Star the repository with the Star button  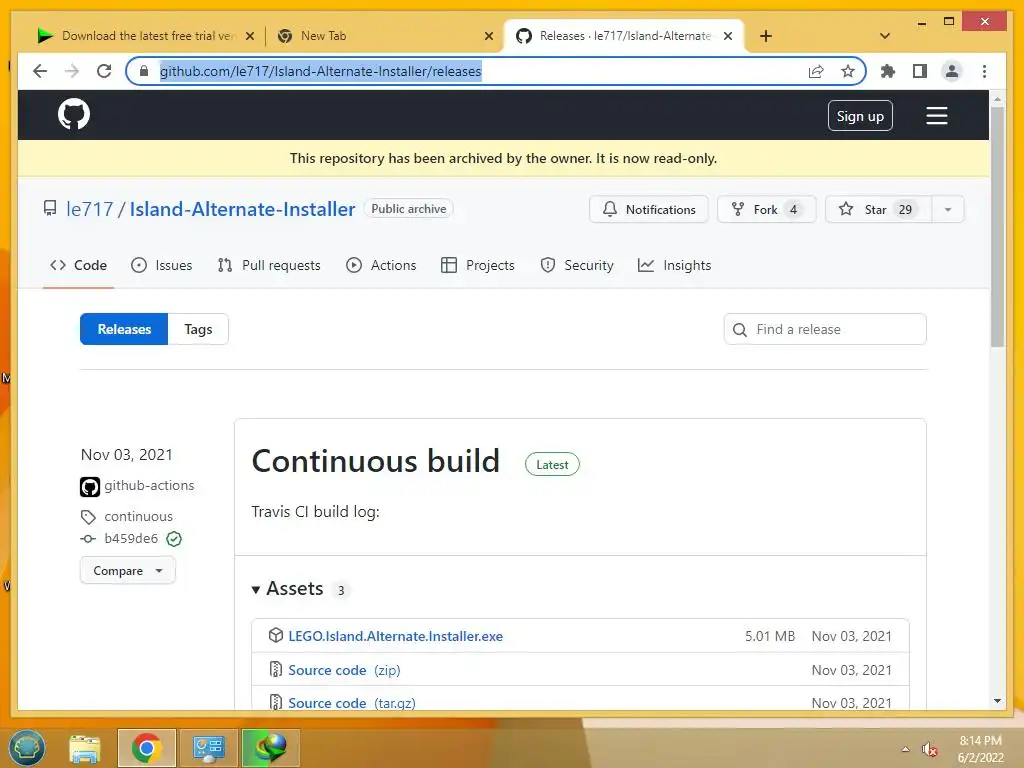[x=878, y=209]
